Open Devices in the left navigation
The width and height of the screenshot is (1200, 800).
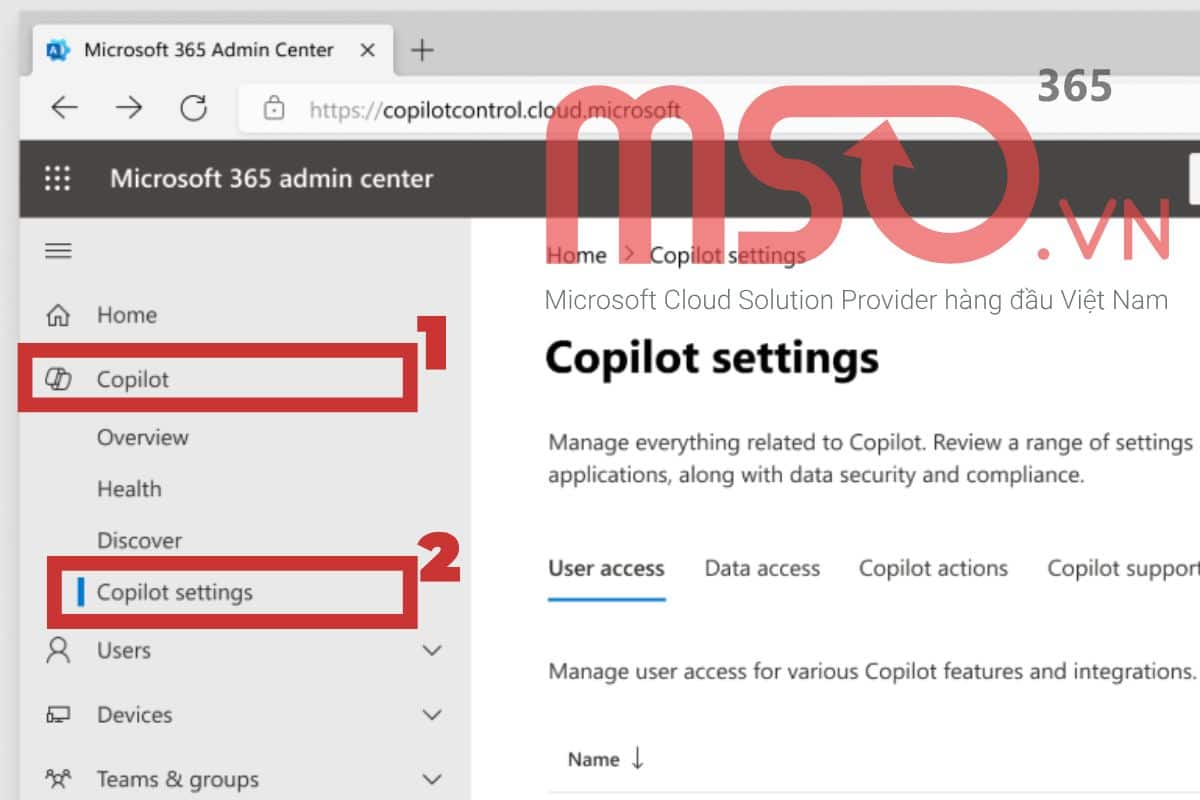point(134,715)
